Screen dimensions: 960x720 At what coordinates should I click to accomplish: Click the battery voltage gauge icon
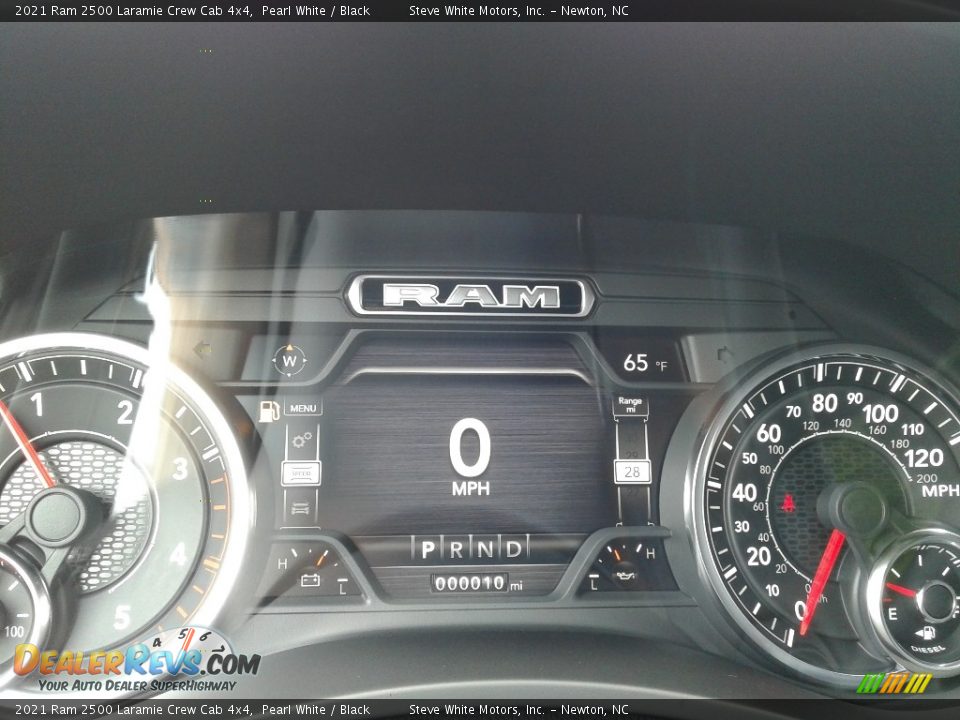(310, 579)
